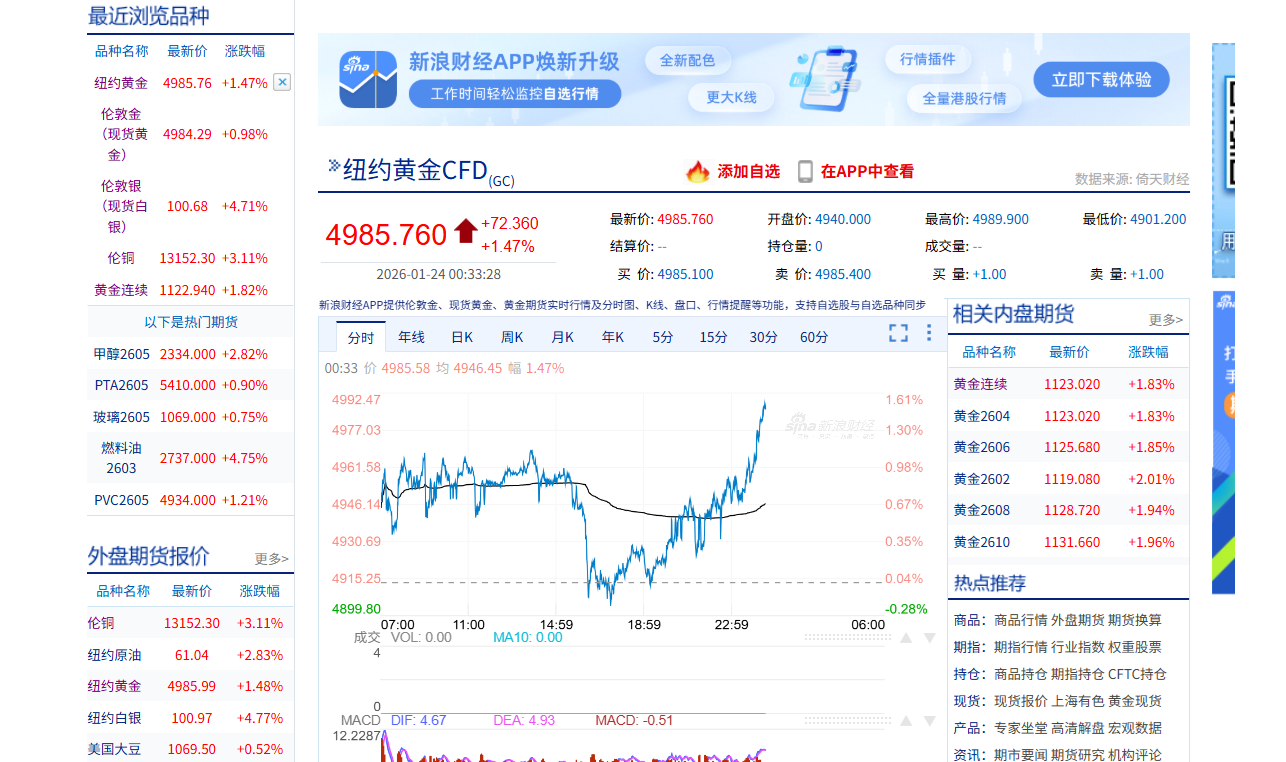Open 黄金2602 related futures row
Screen dimensions: 1286x762
(x=982, y=479)
